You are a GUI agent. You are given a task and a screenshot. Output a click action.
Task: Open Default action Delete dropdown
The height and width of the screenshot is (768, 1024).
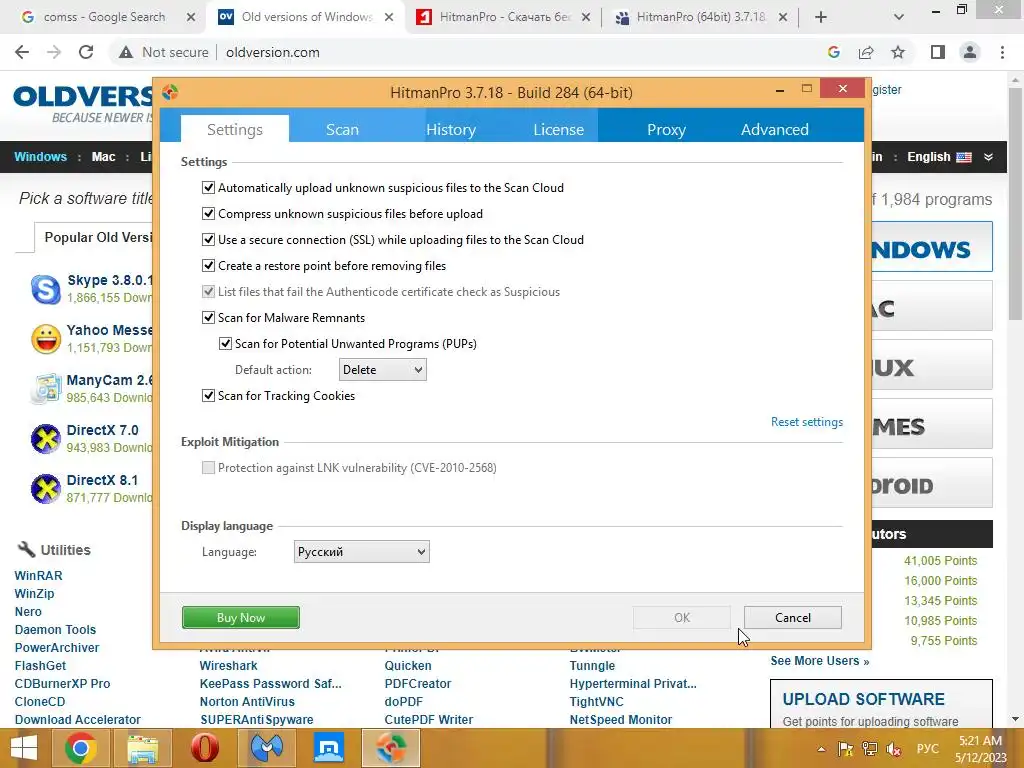click(383, 370)
